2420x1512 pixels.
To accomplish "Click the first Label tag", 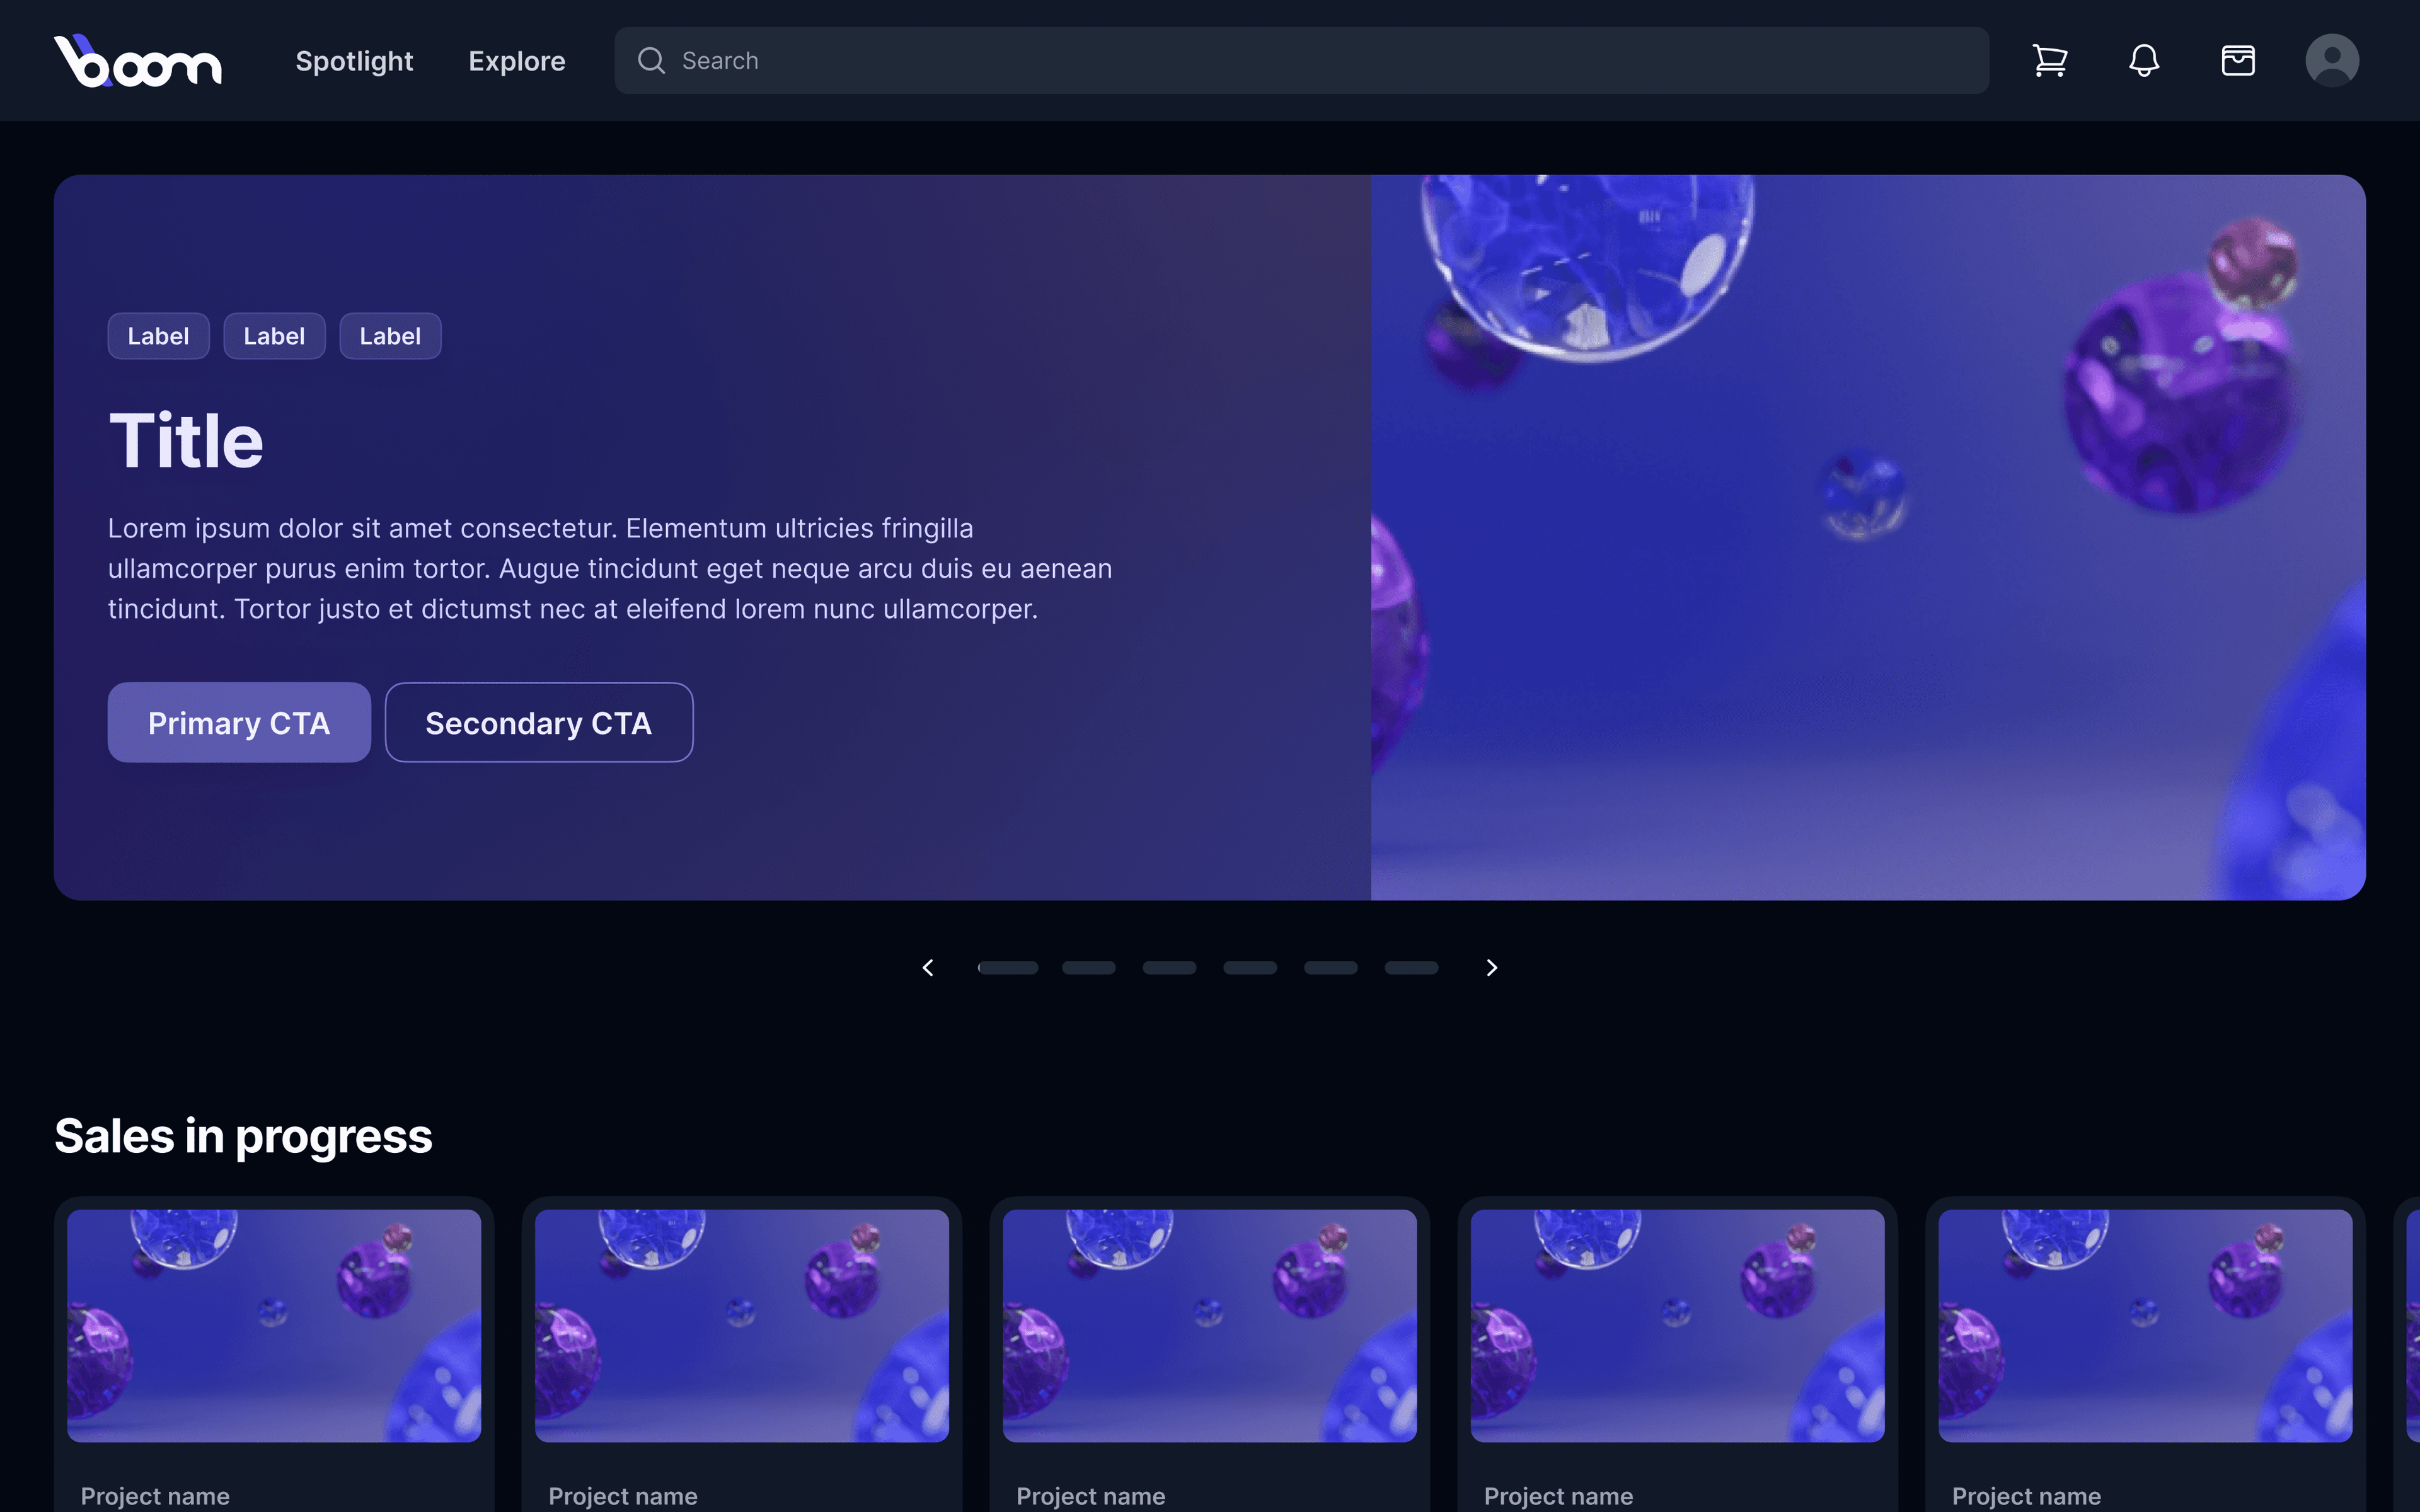I will pos(158,336).
